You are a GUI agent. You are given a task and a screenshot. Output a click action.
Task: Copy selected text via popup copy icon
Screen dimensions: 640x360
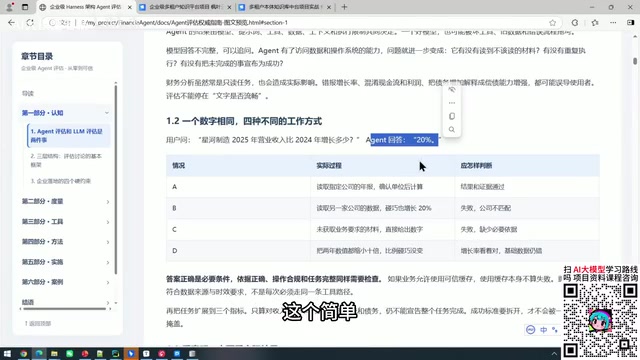pyautogui.click(x=452, y=116)
